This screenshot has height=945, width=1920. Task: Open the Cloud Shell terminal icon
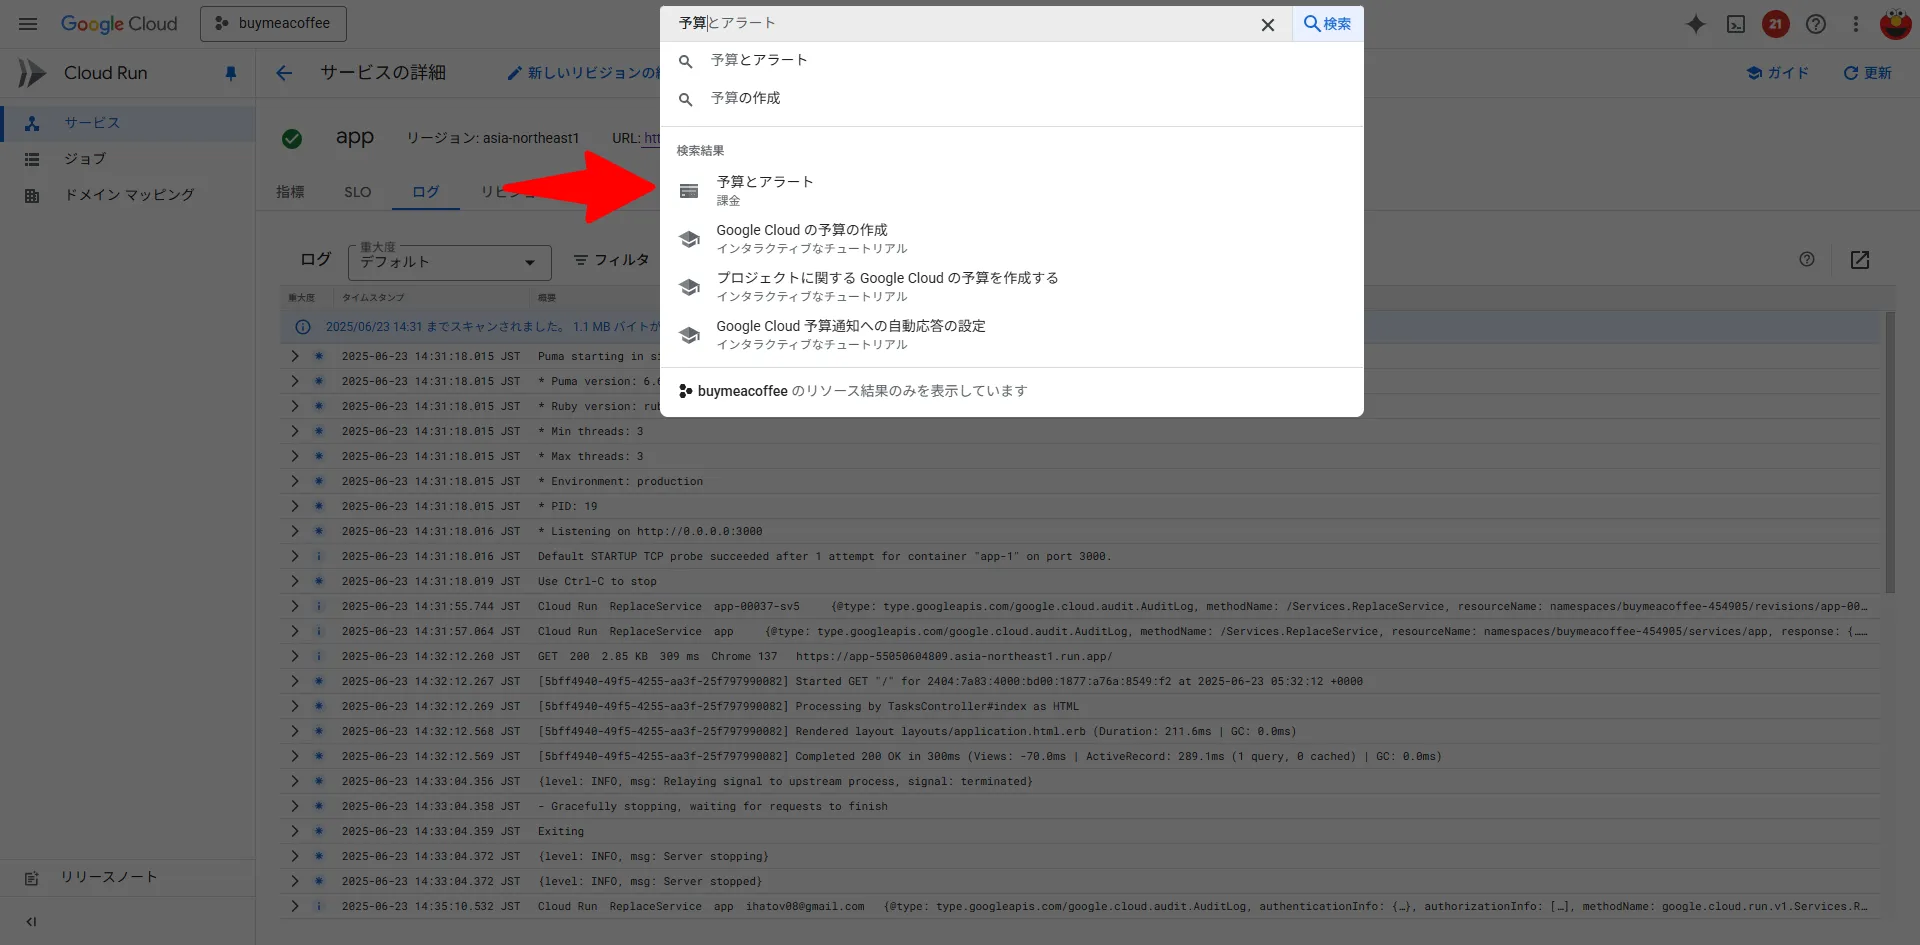click(x=1735, y=24)
